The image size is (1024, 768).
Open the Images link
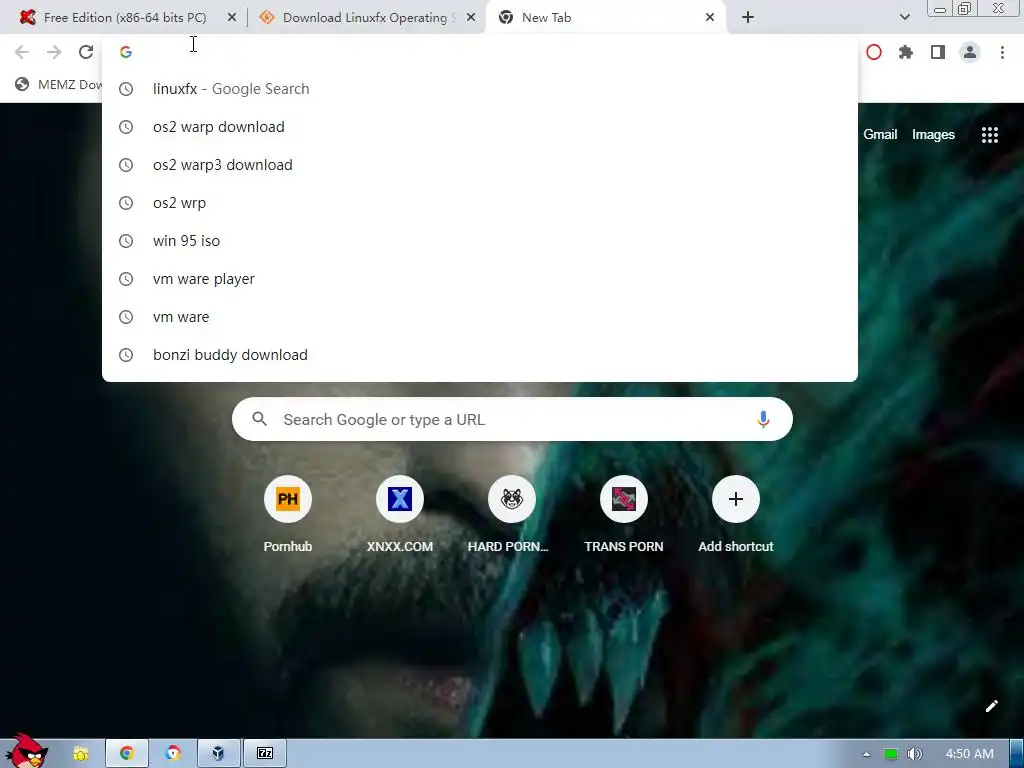tap(933, 135)
